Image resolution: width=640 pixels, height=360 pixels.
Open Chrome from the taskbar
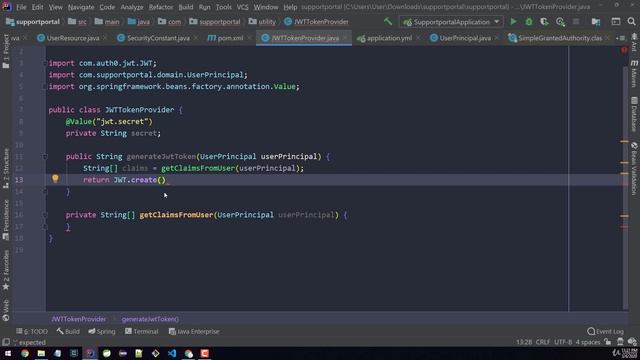click(24, 353)
